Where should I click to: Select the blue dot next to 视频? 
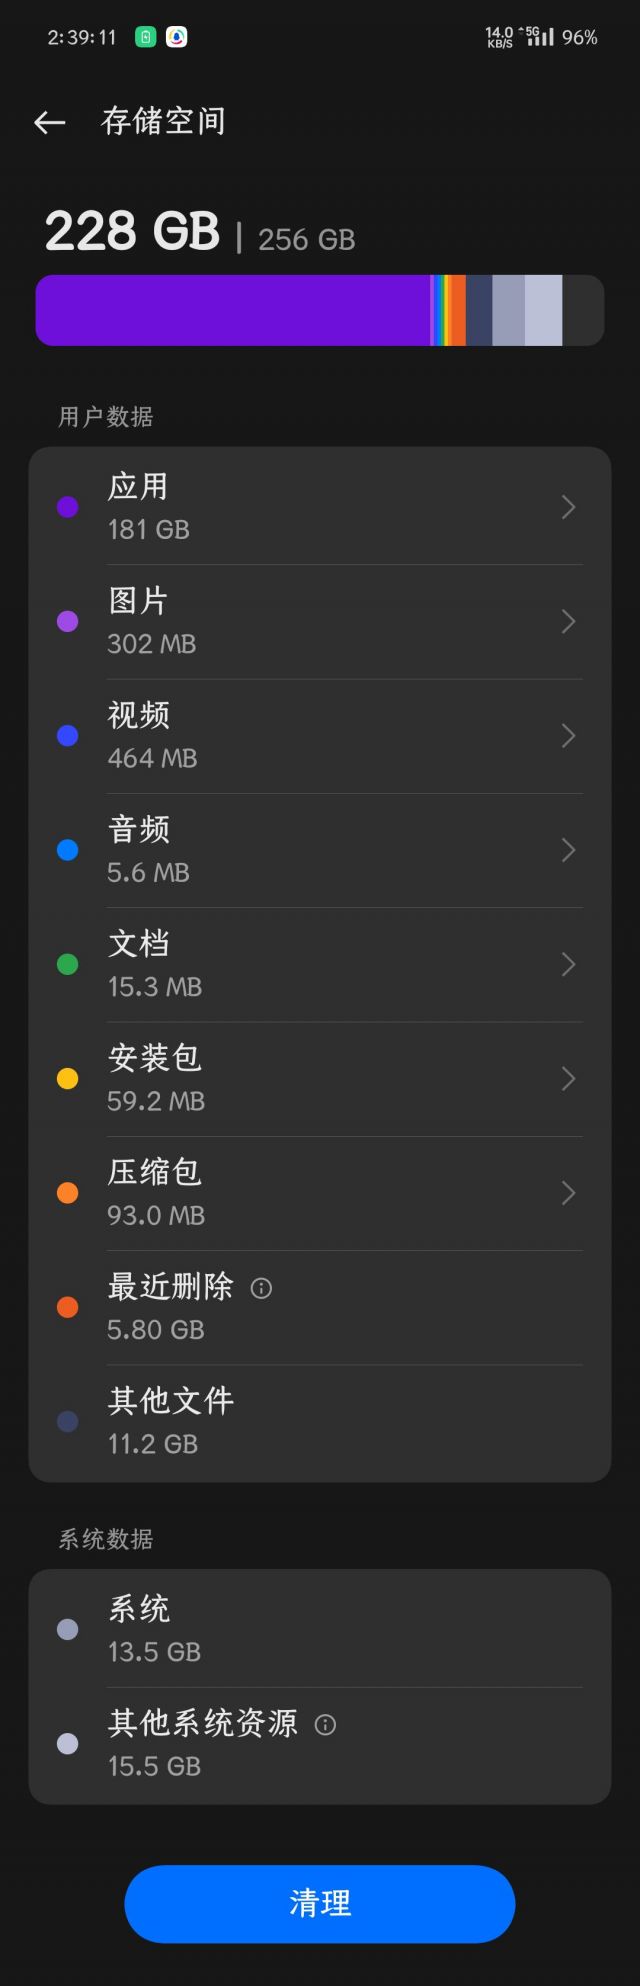pyautogui.click(x=67, y=735)
